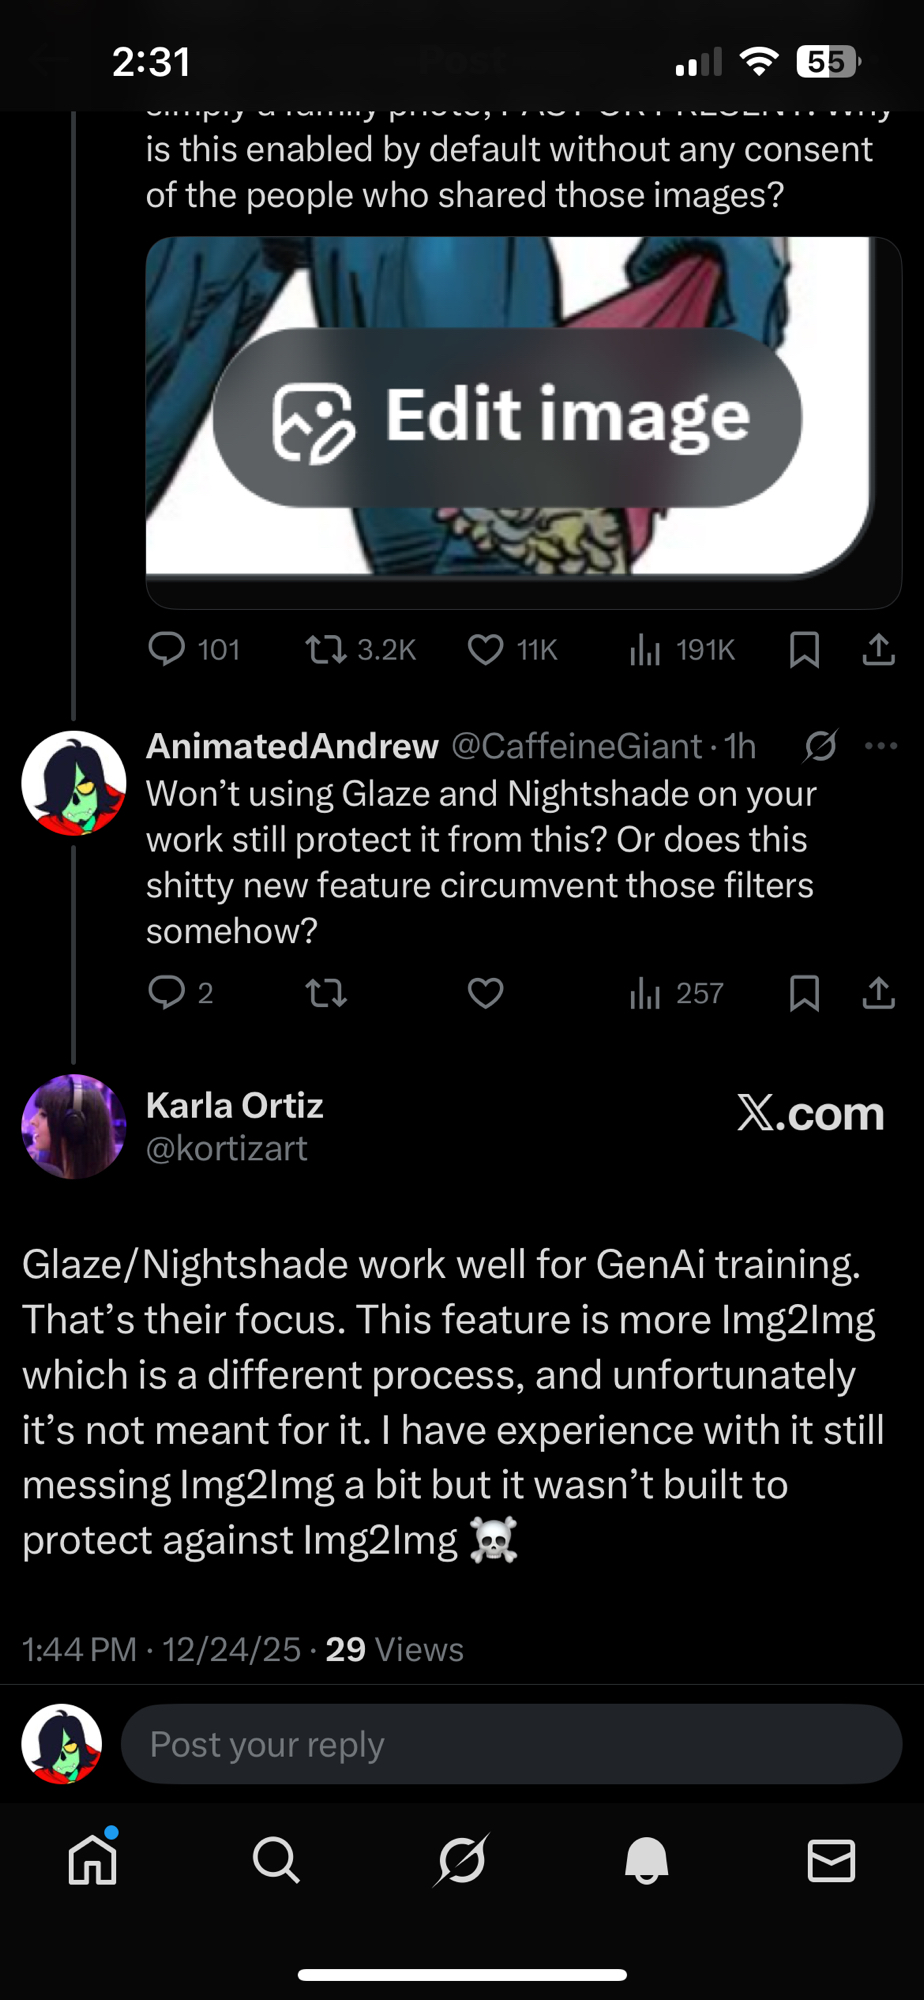Like AnimatedAndrew's reply
924x2000 pixels.
(486, 992)
